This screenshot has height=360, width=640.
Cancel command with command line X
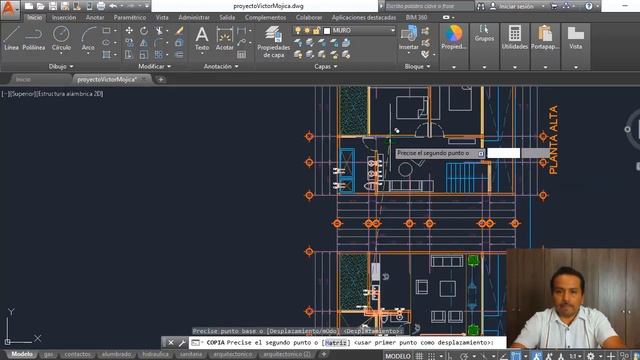pos(171,343)
